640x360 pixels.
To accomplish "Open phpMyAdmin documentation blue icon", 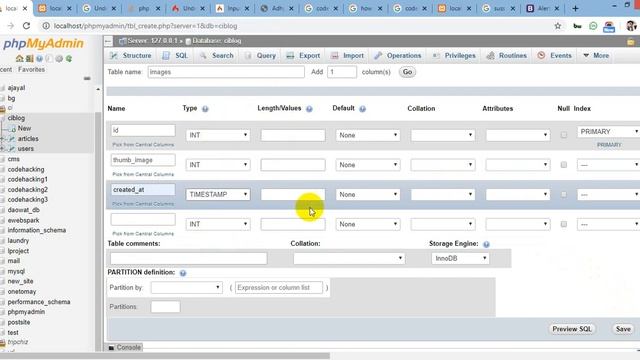I will coord(39,59).
